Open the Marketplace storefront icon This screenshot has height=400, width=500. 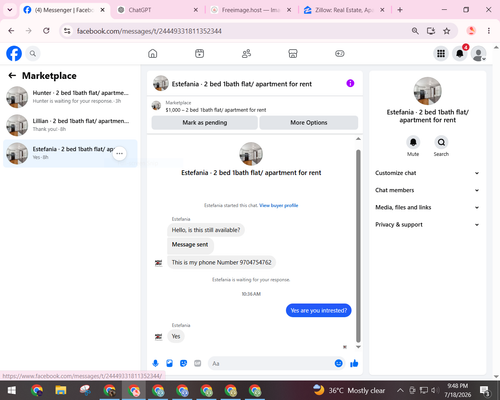coord(293,53)
